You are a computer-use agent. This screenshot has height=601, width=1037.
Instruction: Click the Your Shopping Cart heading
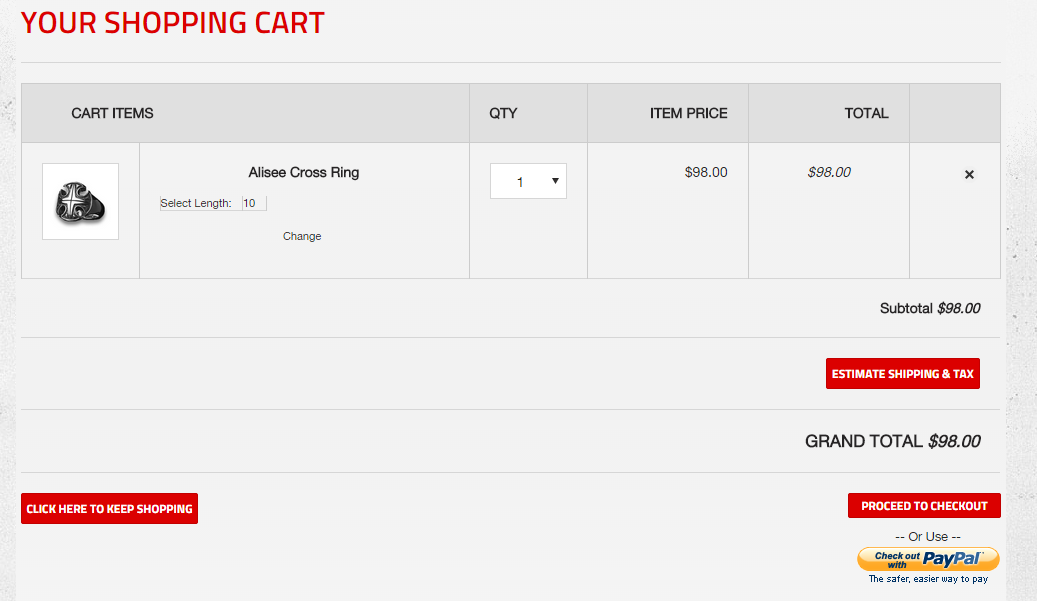(173, 22)
